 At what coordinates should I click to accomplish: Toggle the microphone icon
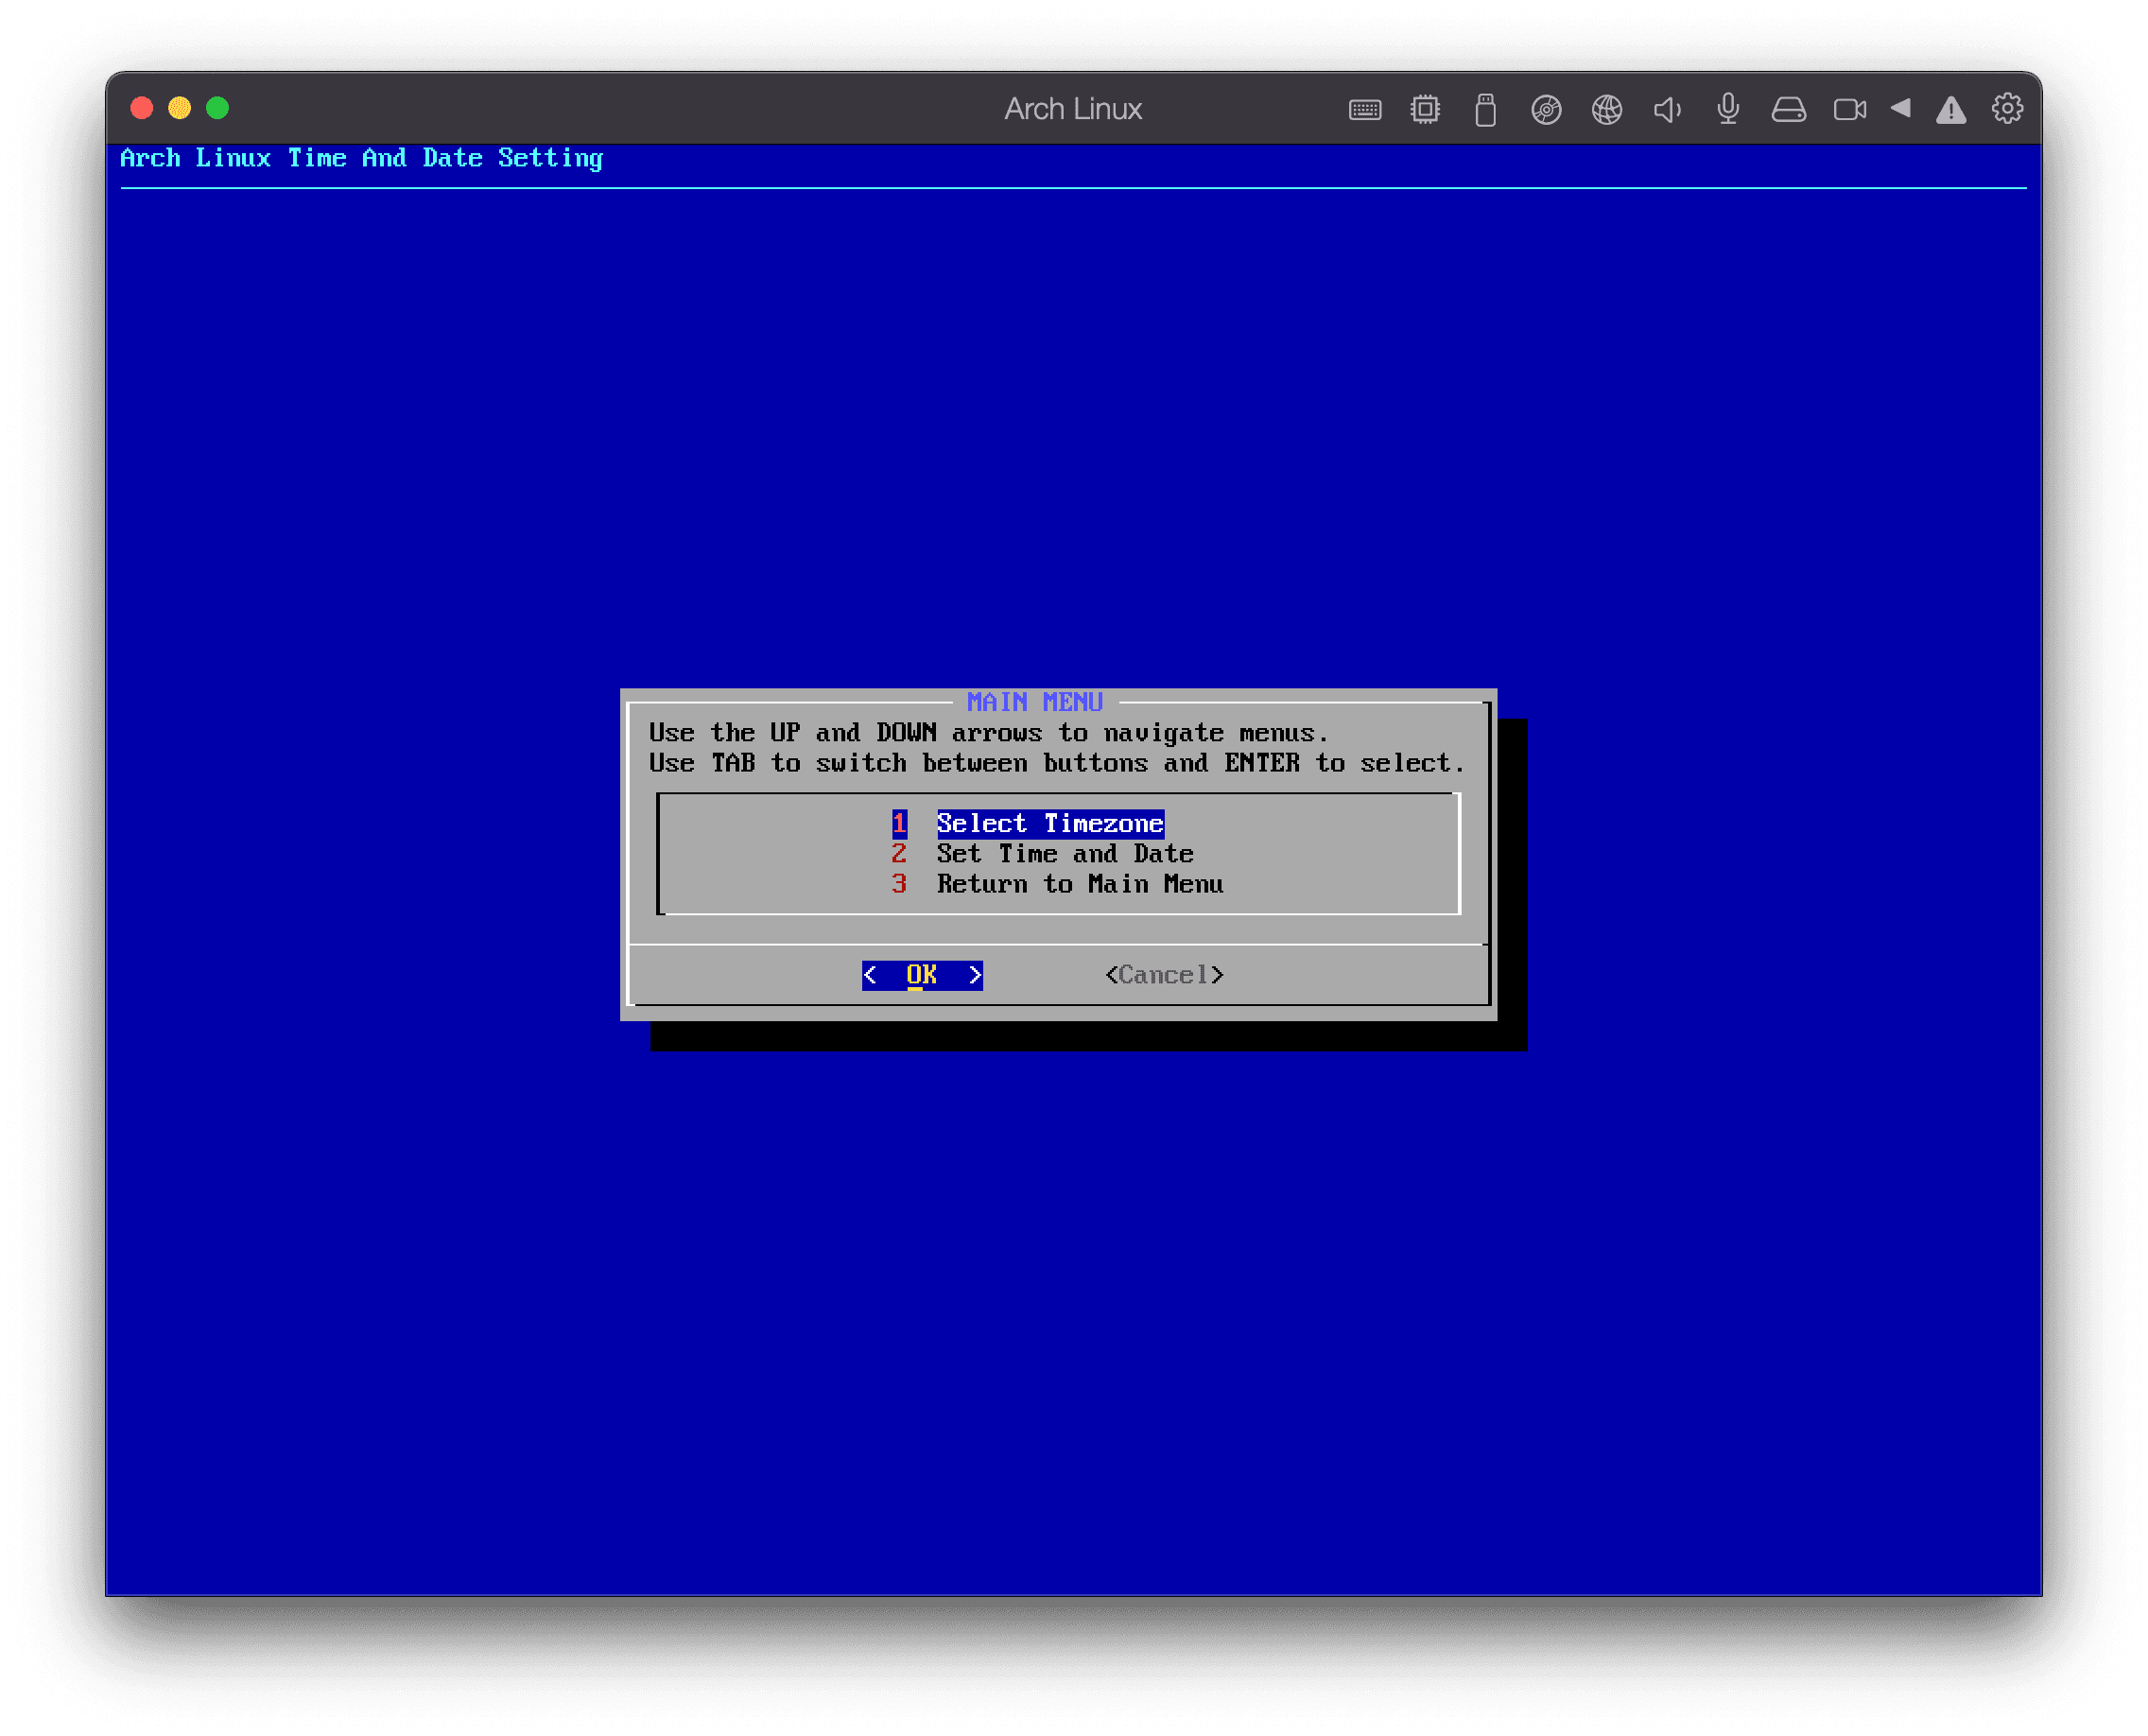tap(1728, 109)
